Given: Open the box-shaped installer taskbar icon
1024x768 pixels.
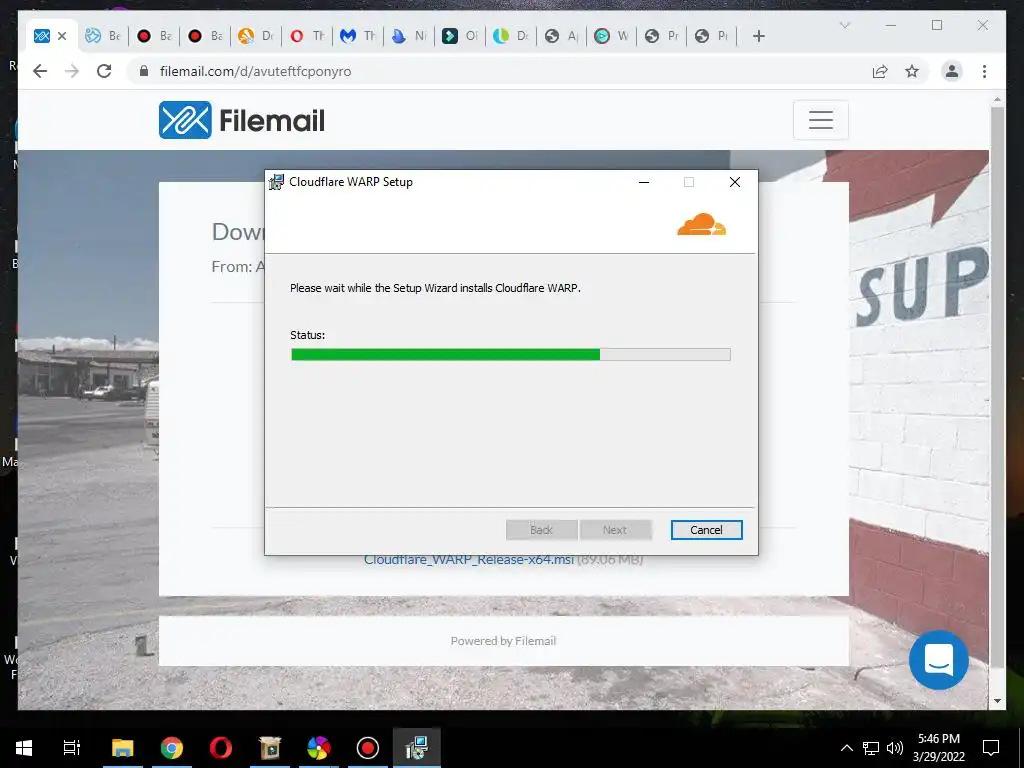Looking at the screenshot, I should 270,748.
